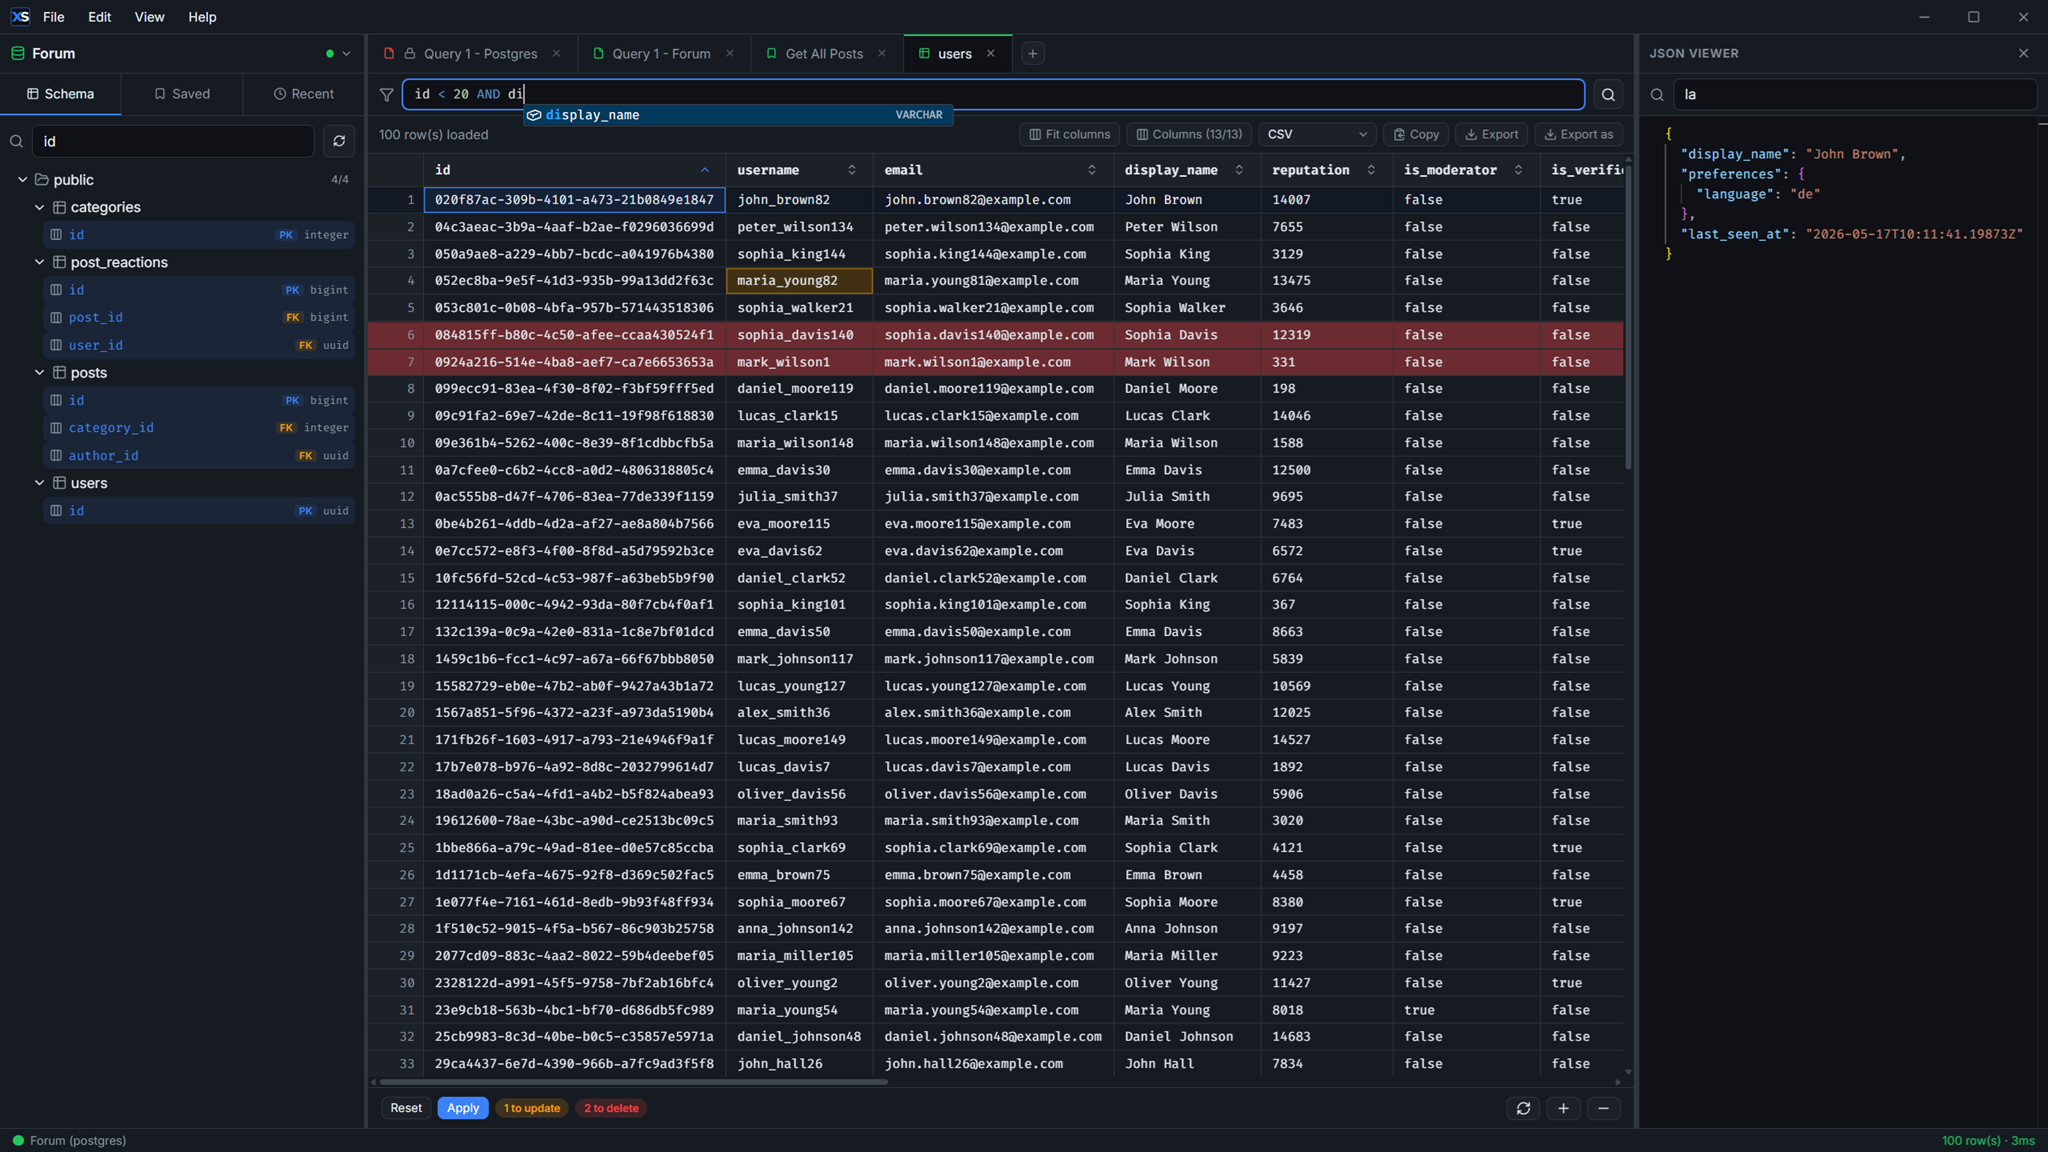Apply pending changes with Apply button

463,1108
